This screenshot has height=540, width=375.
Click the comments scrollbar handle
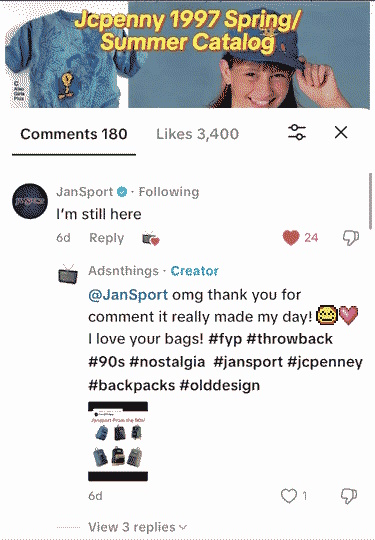coord(370,201)
